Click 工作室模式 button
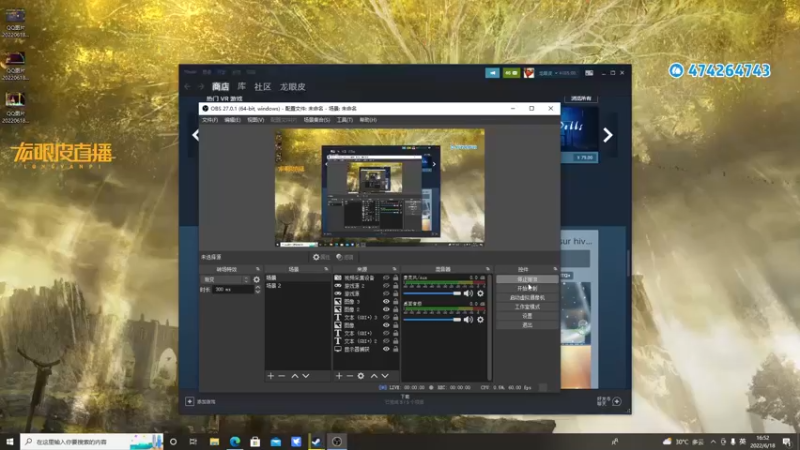This screenshot has height=450, width=800. pyautogui.click(x=527, y=307)
